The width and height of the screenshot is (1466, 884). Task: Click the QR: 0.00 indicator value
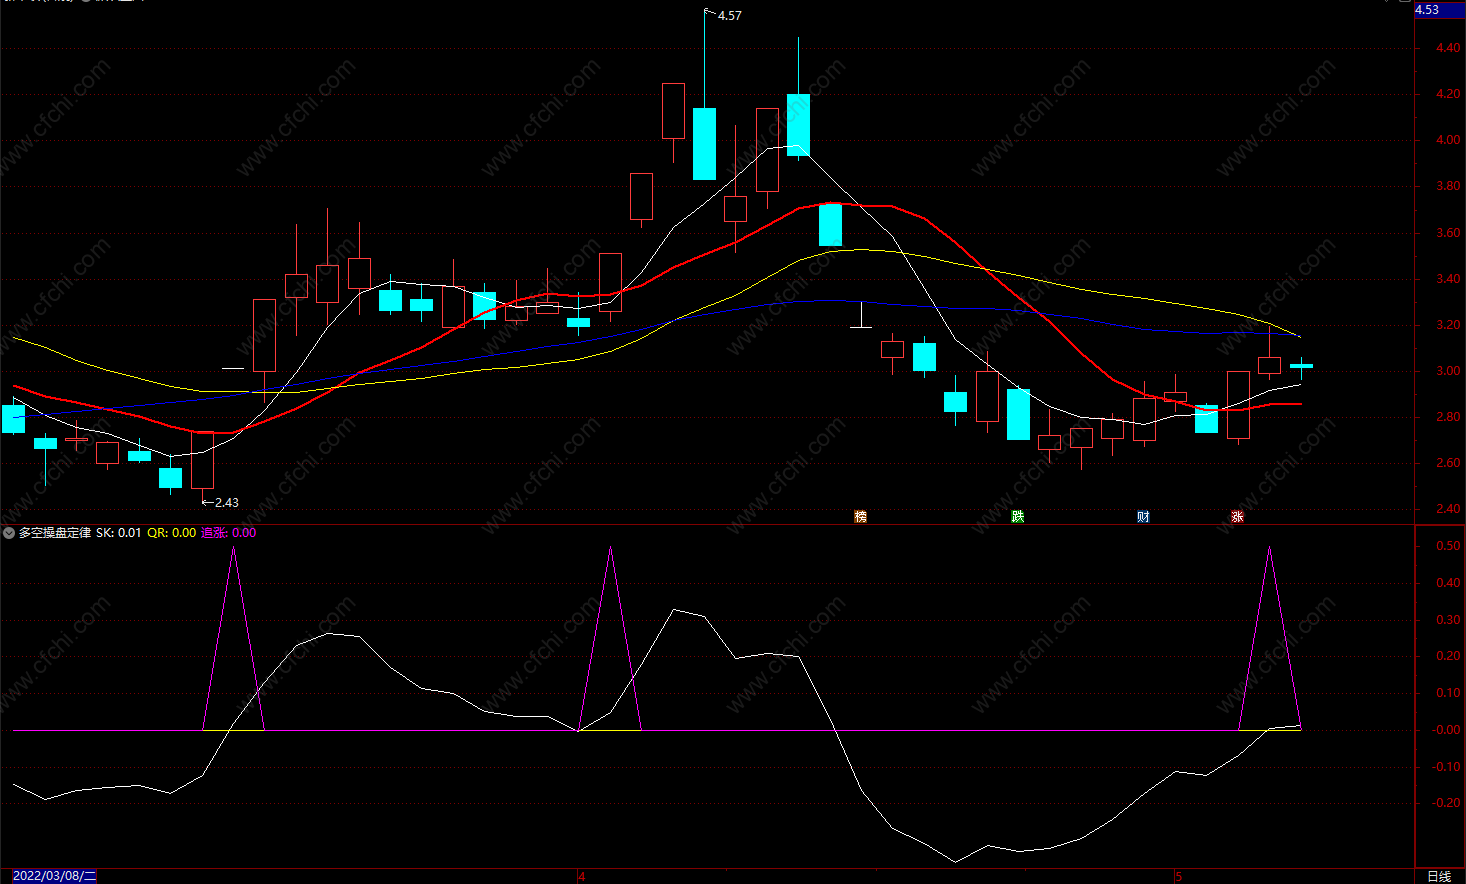172,533
